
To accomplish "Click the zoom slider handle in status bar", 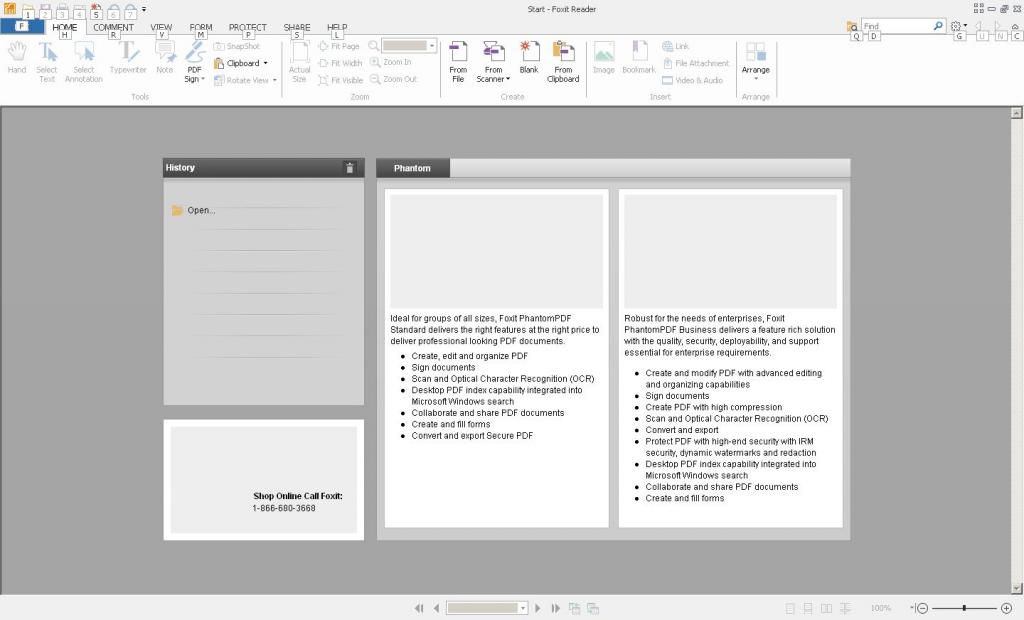I will coord(964,608).
